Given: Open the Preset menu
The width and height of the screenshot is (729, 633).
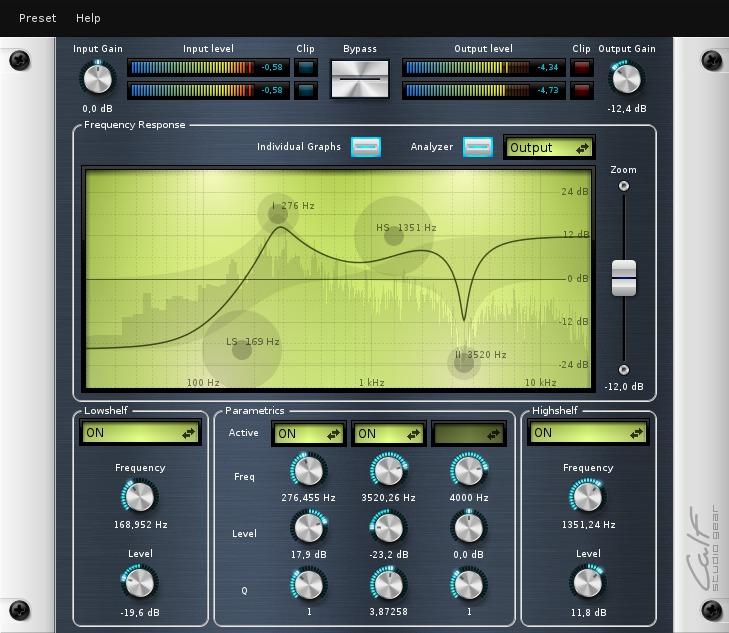Looking at the screenshot, I should (37, 18).
